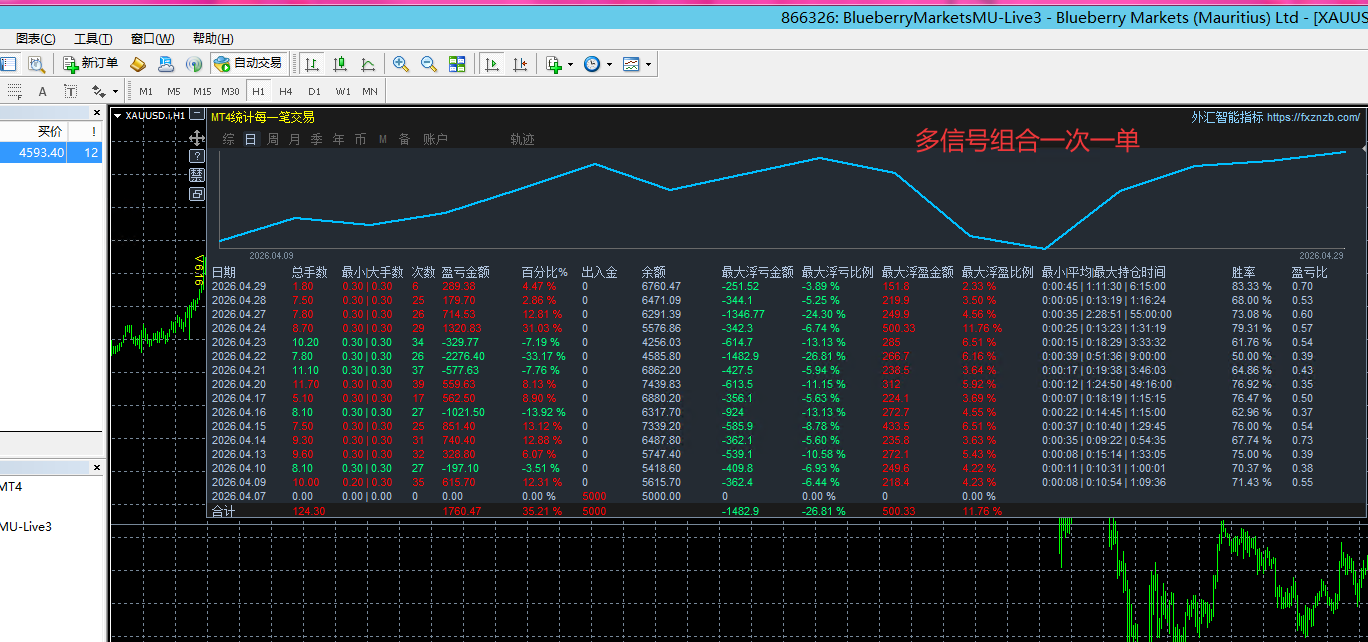Click the chart shift icon
This screenshot has height=642, width=1368.
519,64
